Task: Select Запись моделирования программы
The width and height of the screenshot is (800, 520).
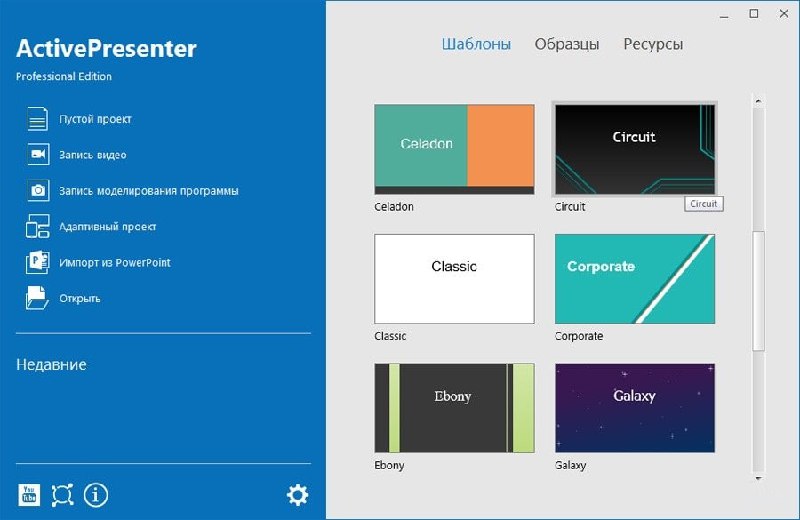Action: (149, 191)
